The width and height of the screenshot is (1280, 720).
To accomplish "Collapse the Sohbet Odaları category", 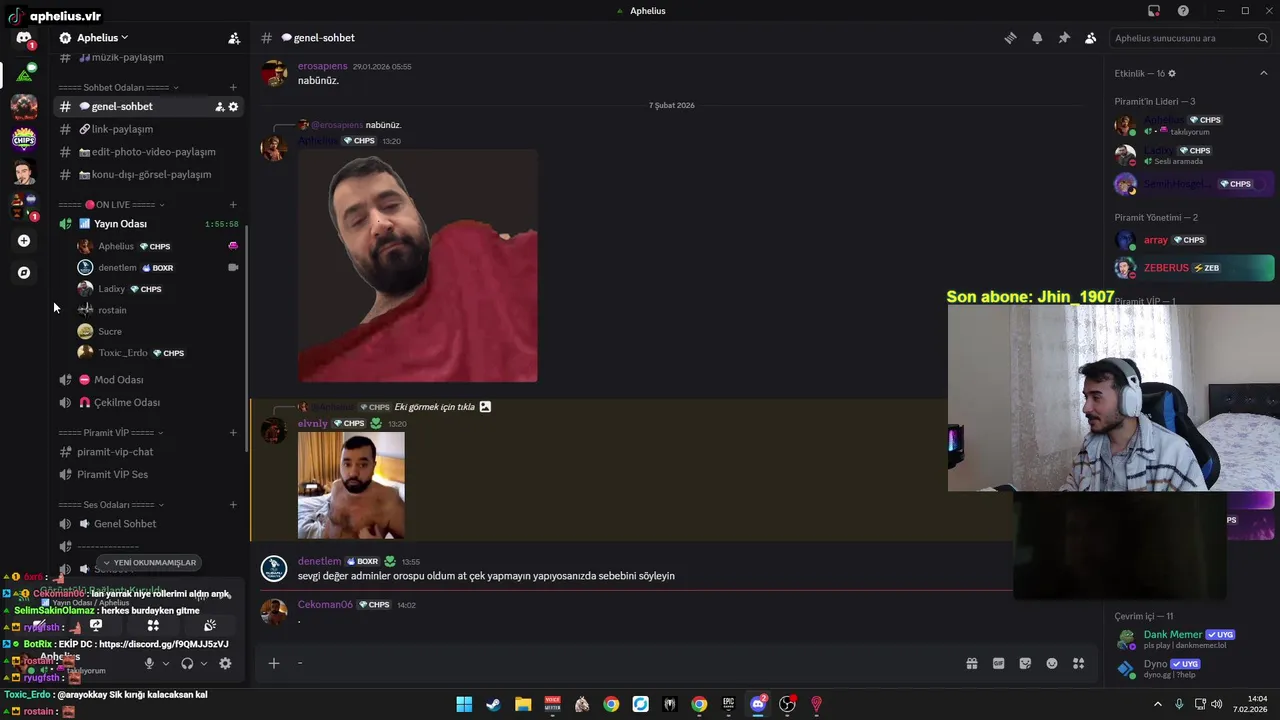I will coord(118,88).
